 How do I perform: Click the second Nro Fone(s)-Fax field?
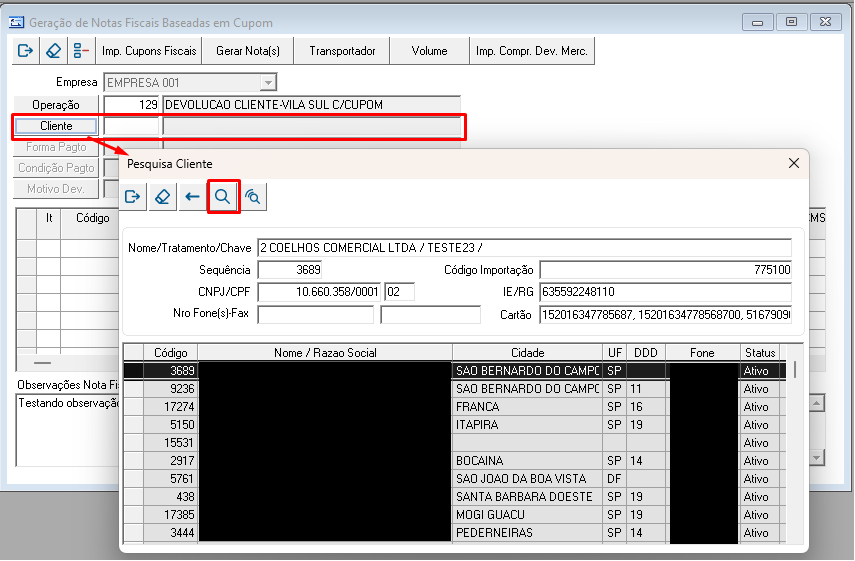coord(431,315)
